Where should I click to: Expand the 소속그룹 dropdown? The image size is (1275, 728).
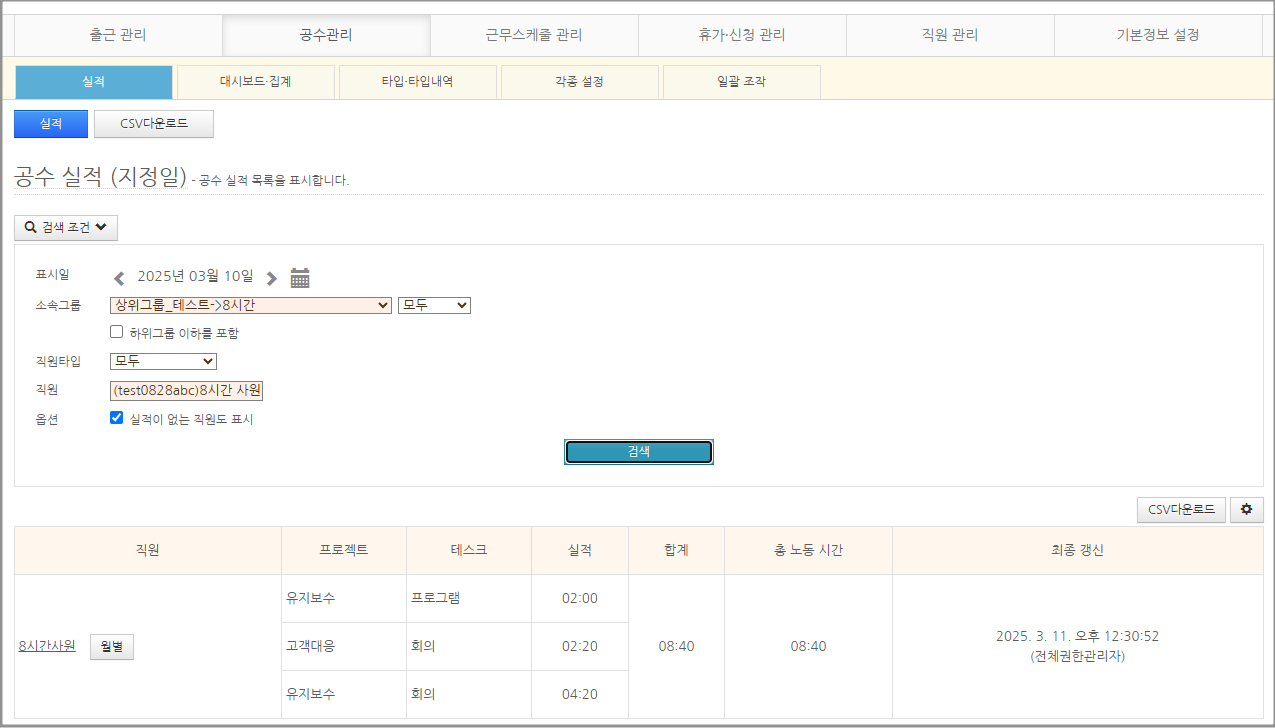[x=251, y=305]
